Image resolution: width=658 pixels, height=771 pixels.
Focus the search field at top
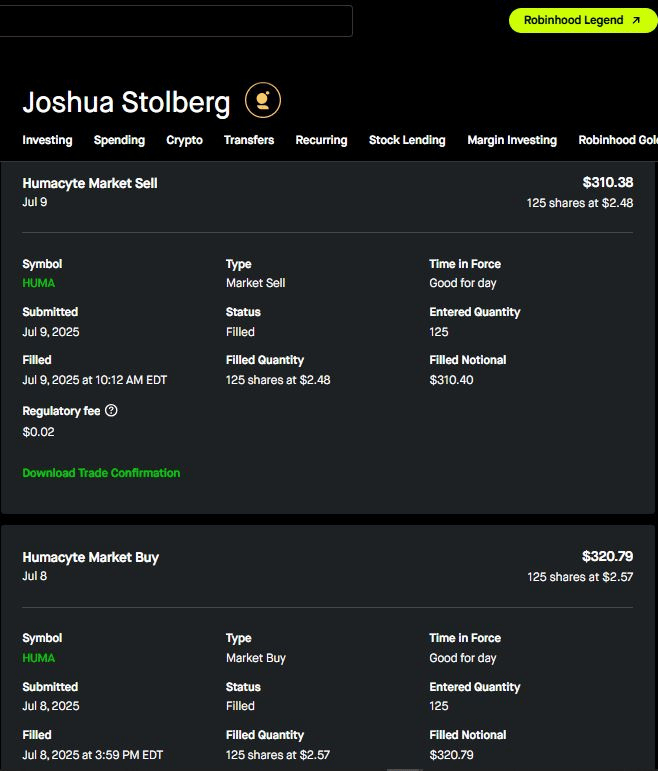[x=175, y=21]
